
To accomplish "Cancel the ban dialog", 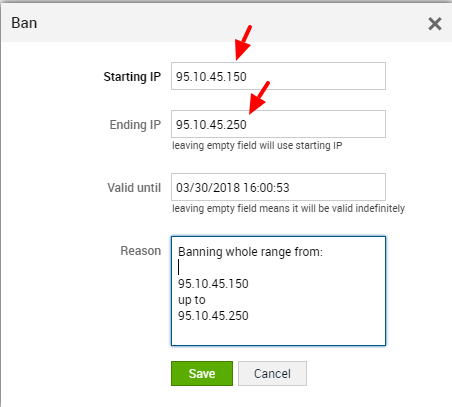I will pyautogui.click(x=272, y=373).
